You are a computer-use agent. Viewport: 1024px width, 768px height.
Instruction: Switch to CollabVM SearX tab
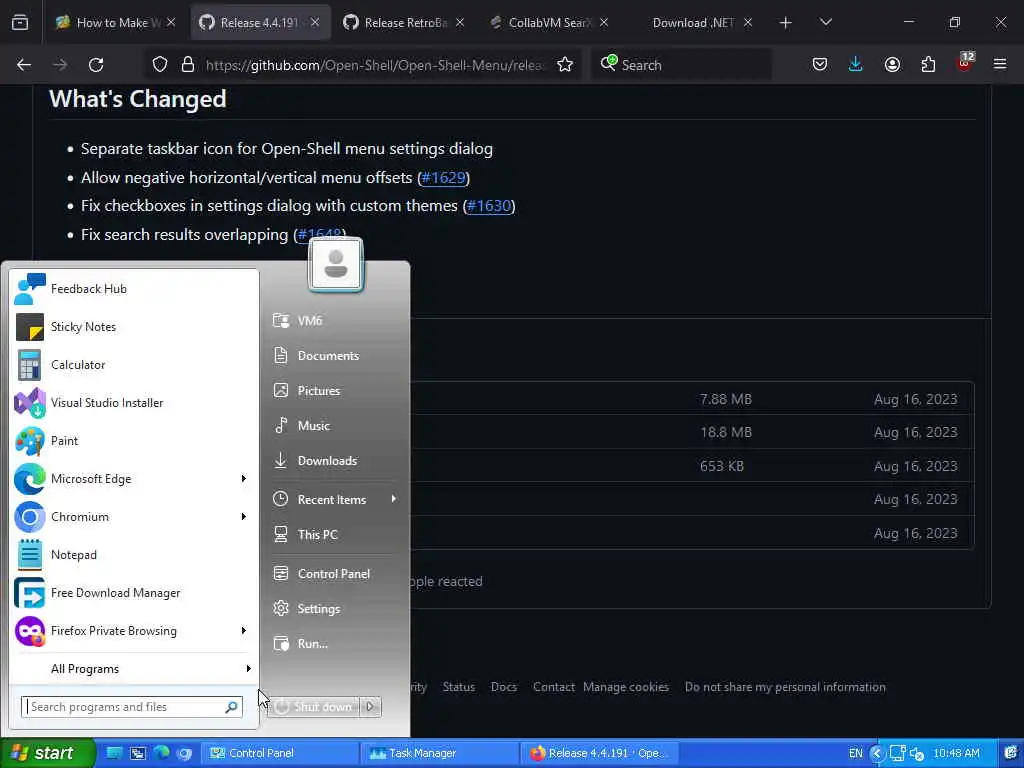pyautogui.click(x=547, y=22)
